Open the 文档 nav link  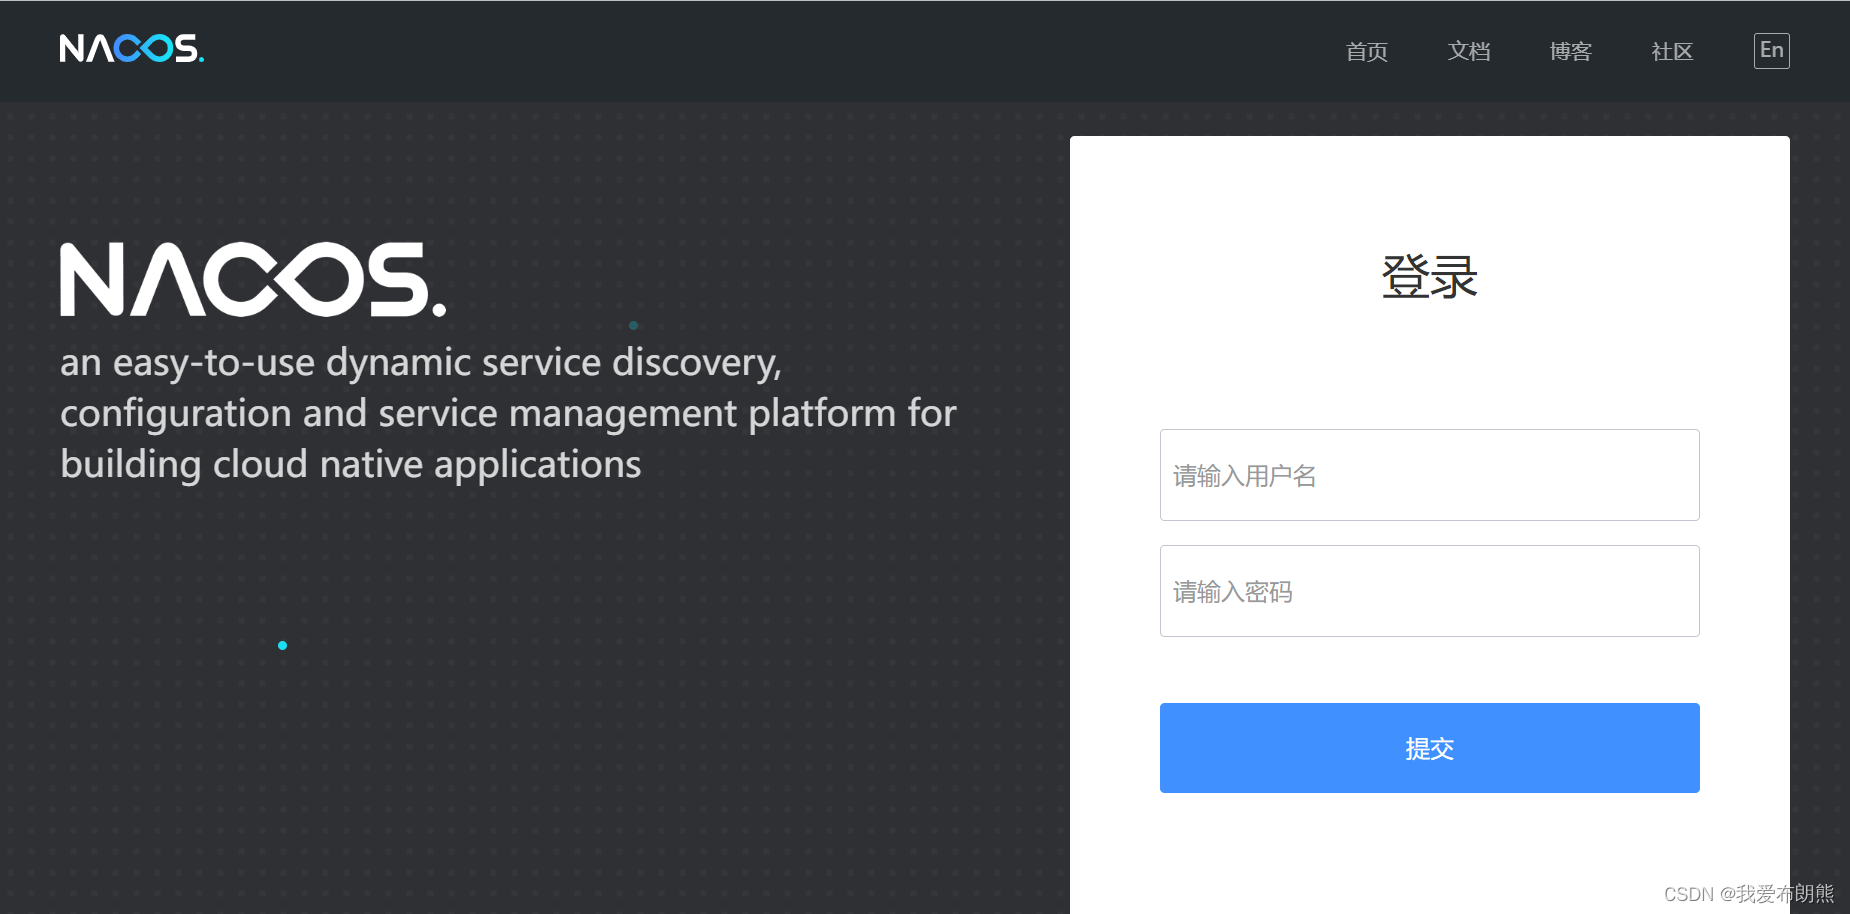pyautogui.click(x=1469, y=51)
